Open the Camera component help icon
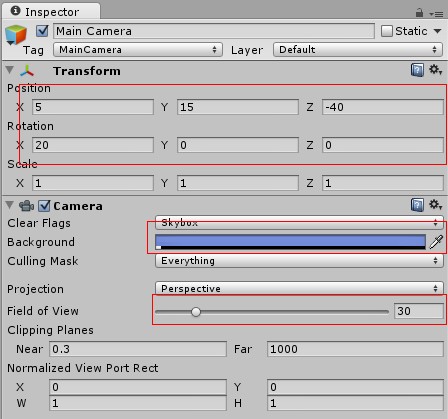This screenshot has height=419, width=448. [x=417, y=205]
